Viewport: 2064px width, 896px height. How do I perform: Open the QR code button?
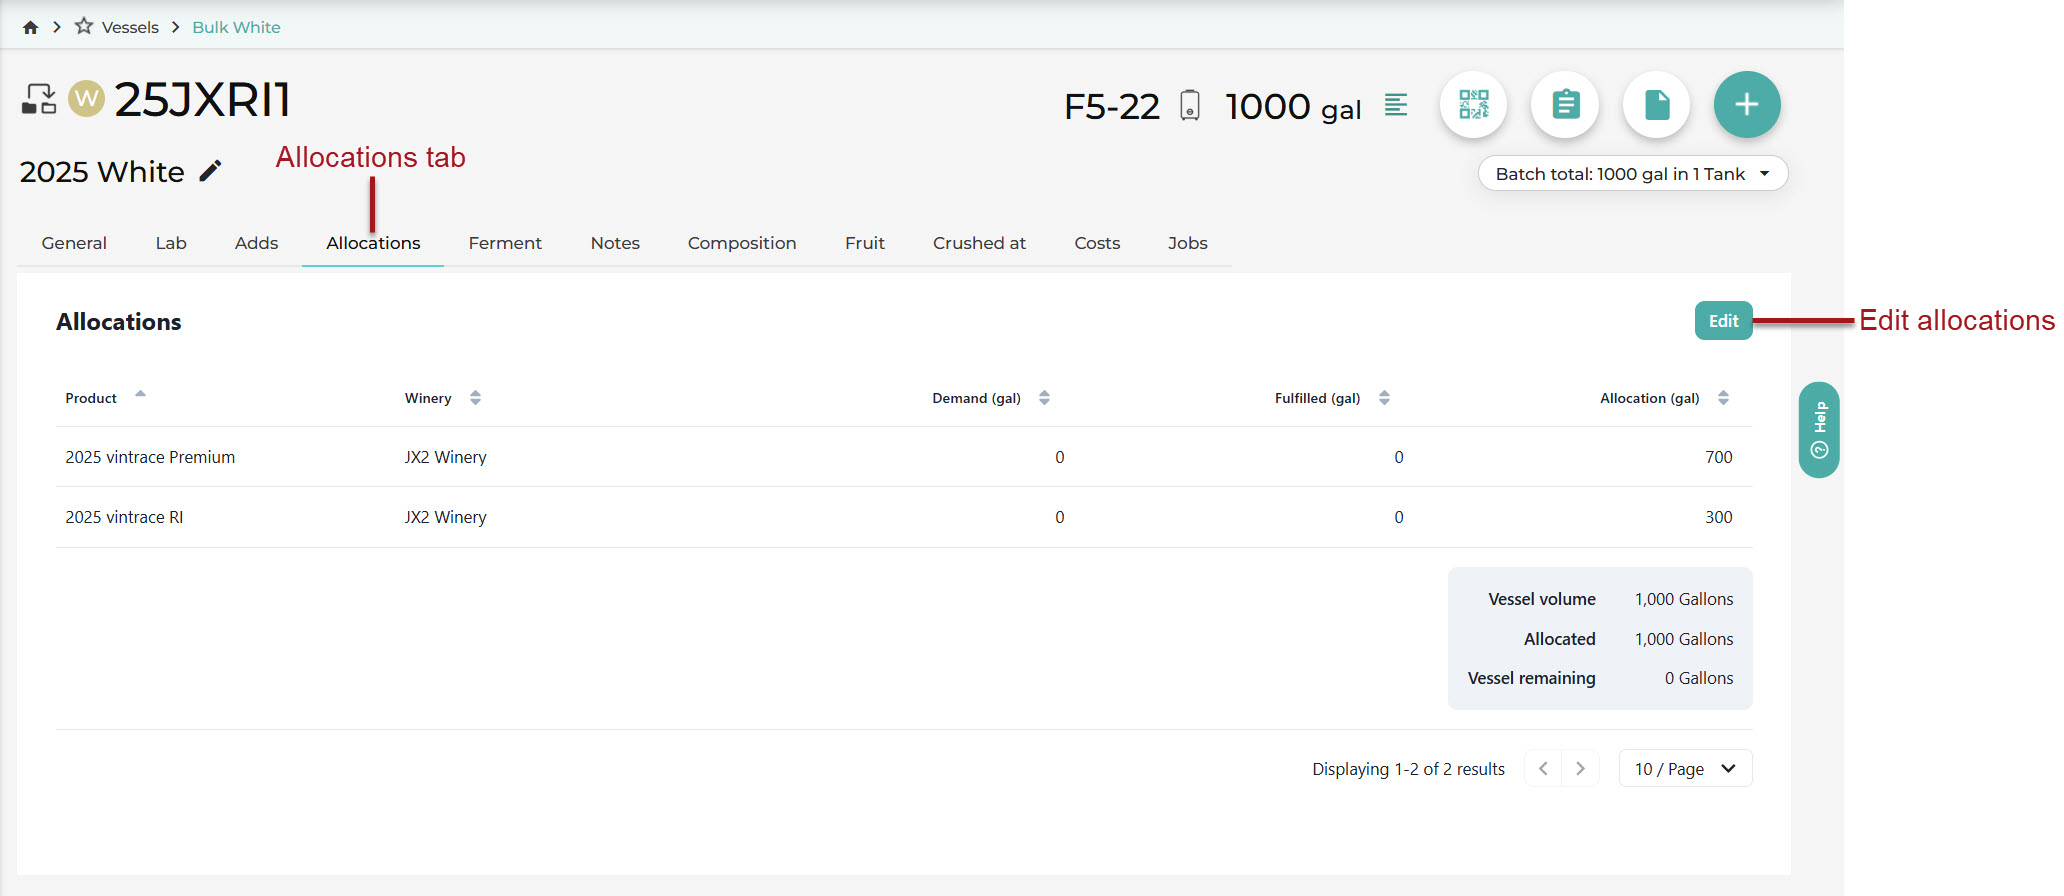1474,104
